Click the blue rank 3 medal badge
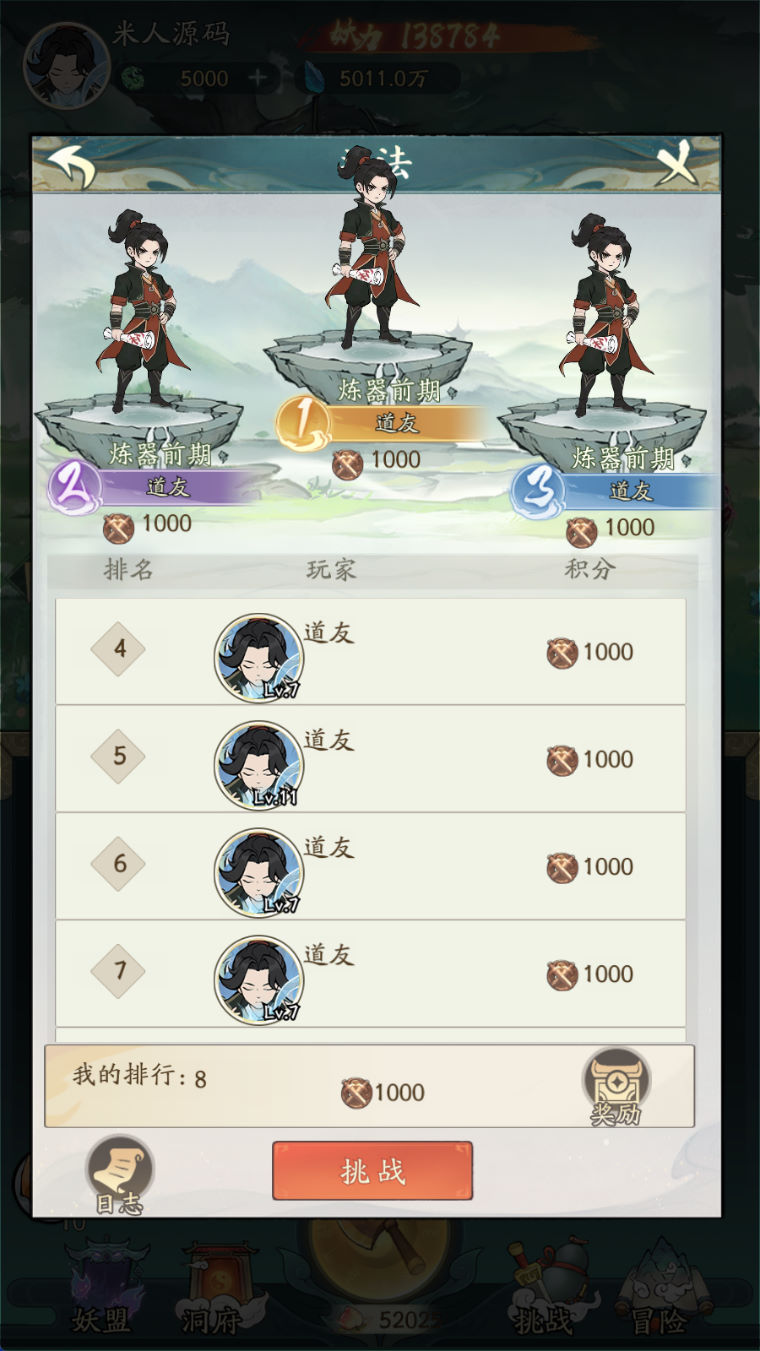This screenshot has height=1351, width=760. coord(538,491)
